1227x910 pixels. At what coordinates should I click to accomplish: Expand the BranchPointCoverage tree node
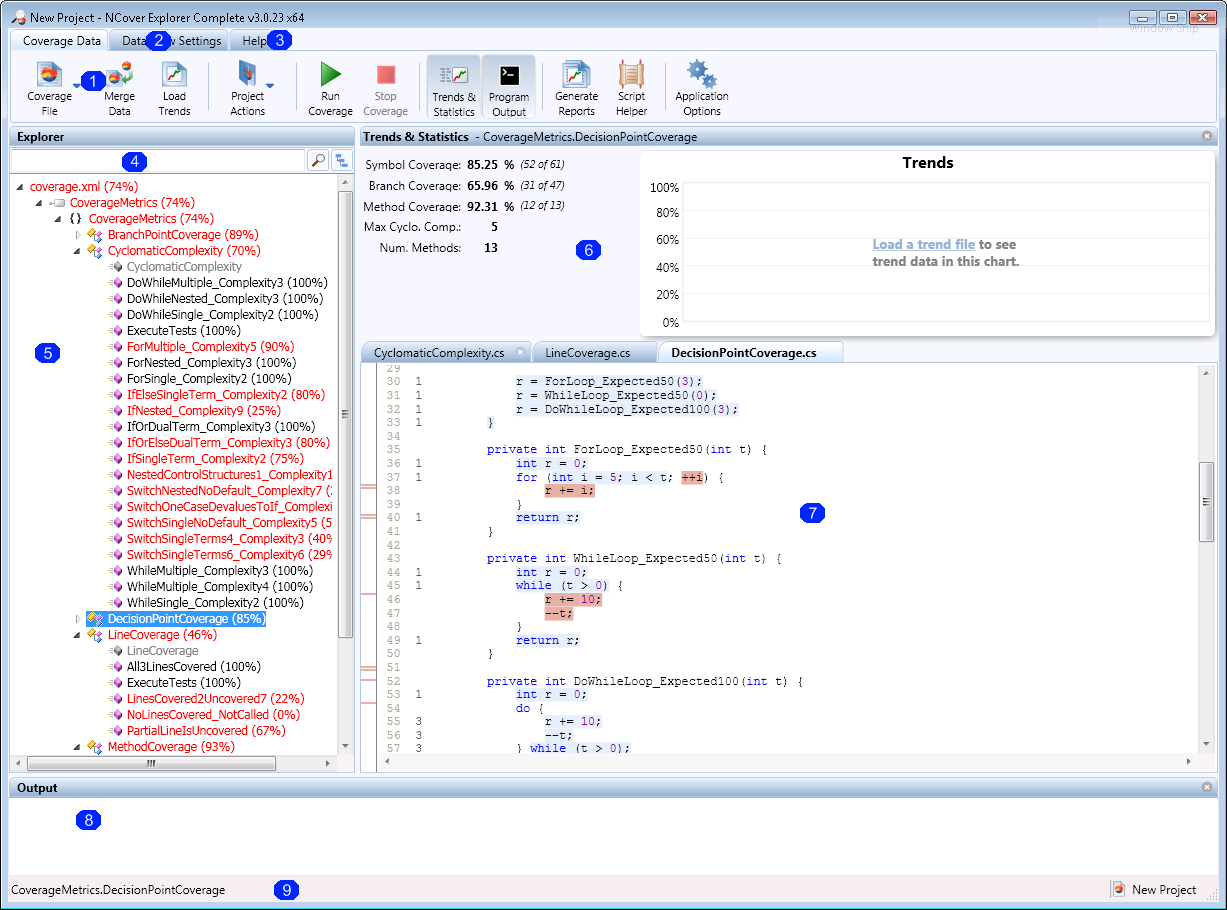(78, 235)
